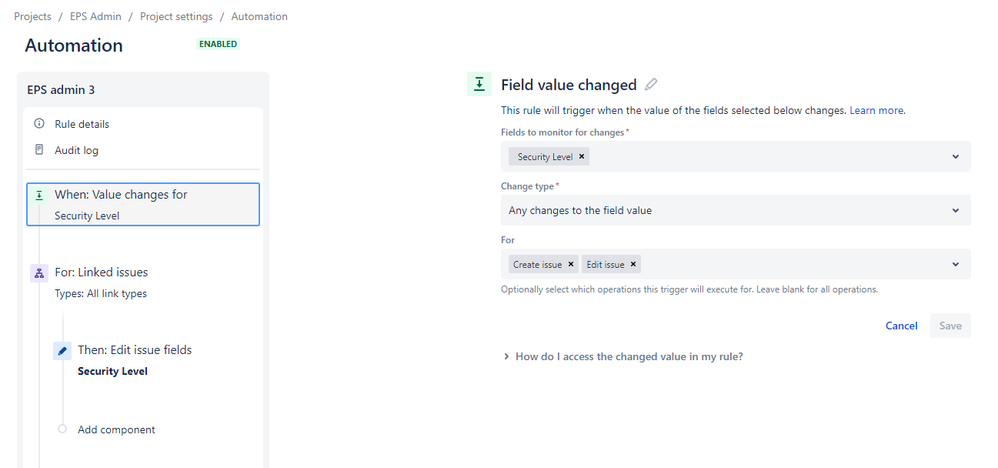The height and width of the screenshot is (468, 998).
Task: Click the purple Linked issues branch icon
Action: tap(39, 273)
